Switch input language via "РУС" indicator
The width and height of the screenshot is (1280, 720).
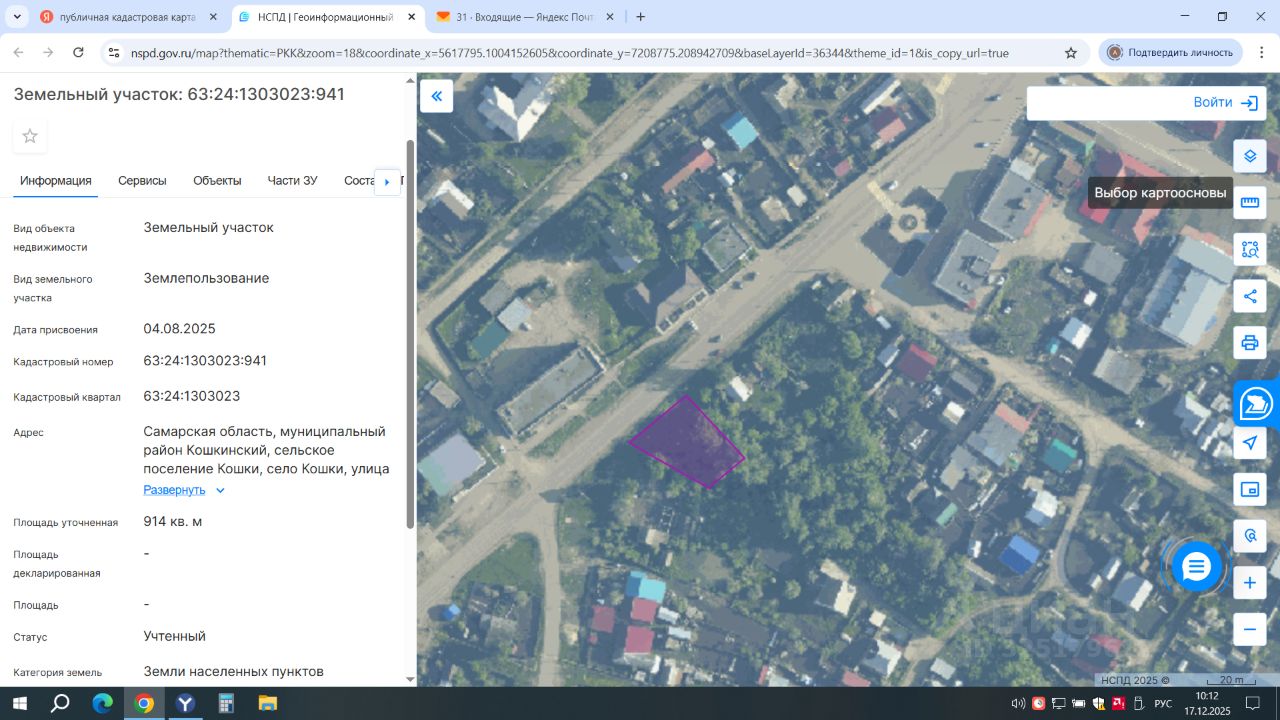pyautogui.click(x=1163, y=703)
